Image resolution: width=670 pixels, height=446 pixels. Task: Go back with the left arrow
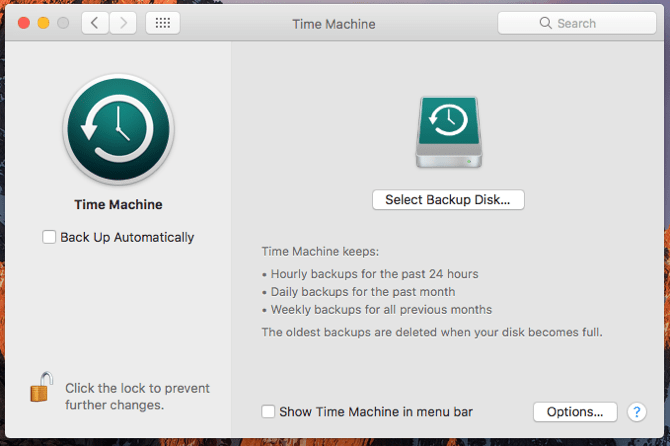[95, 23]
